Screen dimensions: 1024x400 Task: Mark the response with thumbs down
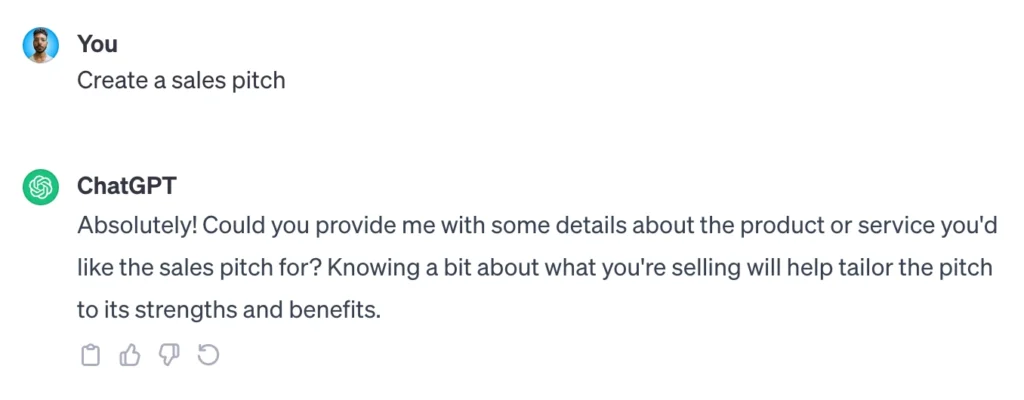(x=168, y=355)
